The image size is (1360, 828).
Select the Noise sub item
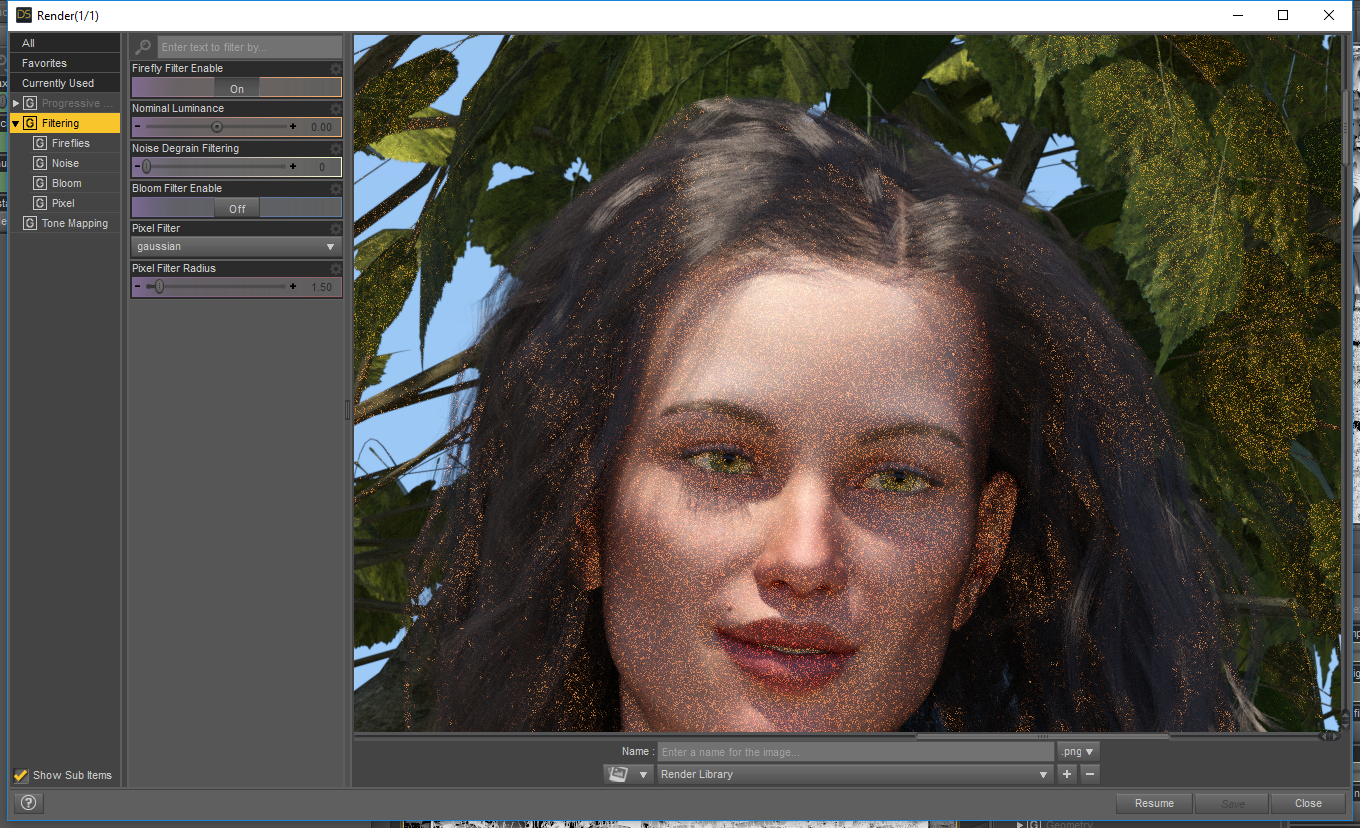tap(65, 163)
